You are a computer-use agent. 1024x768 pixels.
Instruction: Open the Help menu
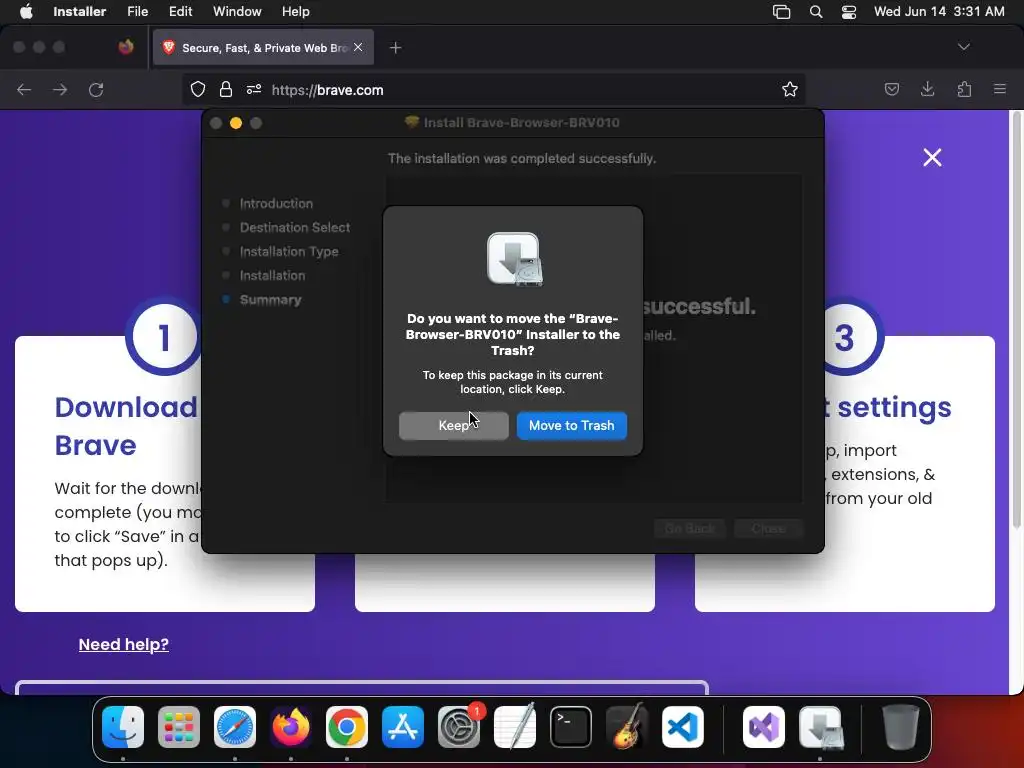pyautogui.click(x=295, y=12)
